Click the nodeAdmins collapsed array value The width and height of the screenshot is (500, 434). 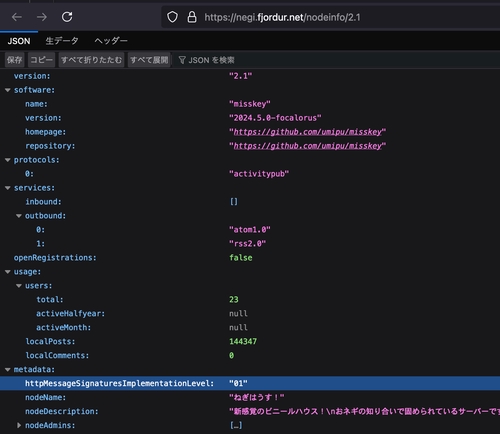236,425
